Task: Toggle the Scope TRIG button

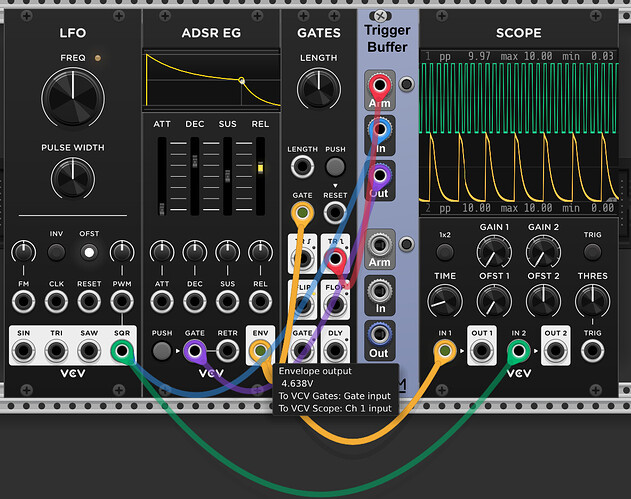Action: click(x=592, y=252)
